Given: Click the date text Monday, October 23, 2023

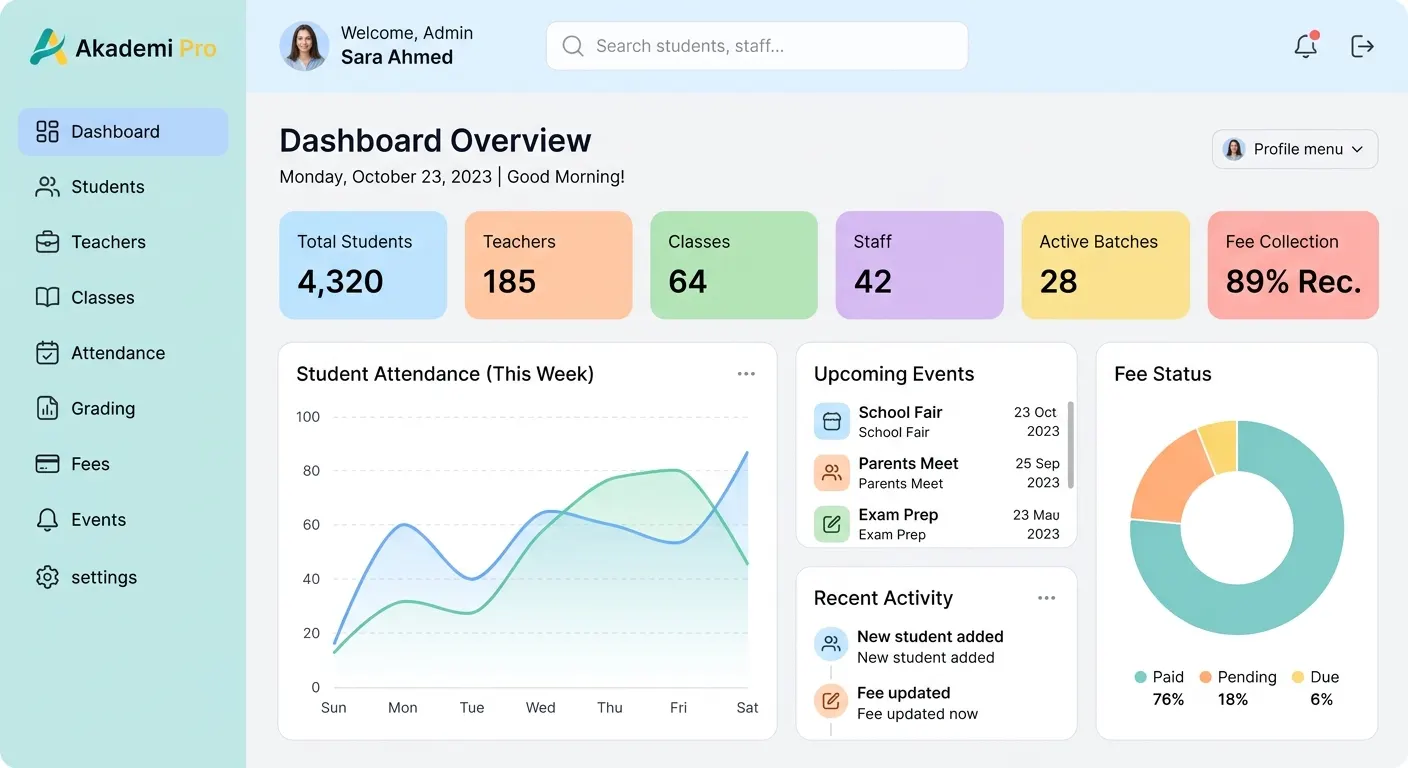Looking at the screenshot, I should pos(386,177).
